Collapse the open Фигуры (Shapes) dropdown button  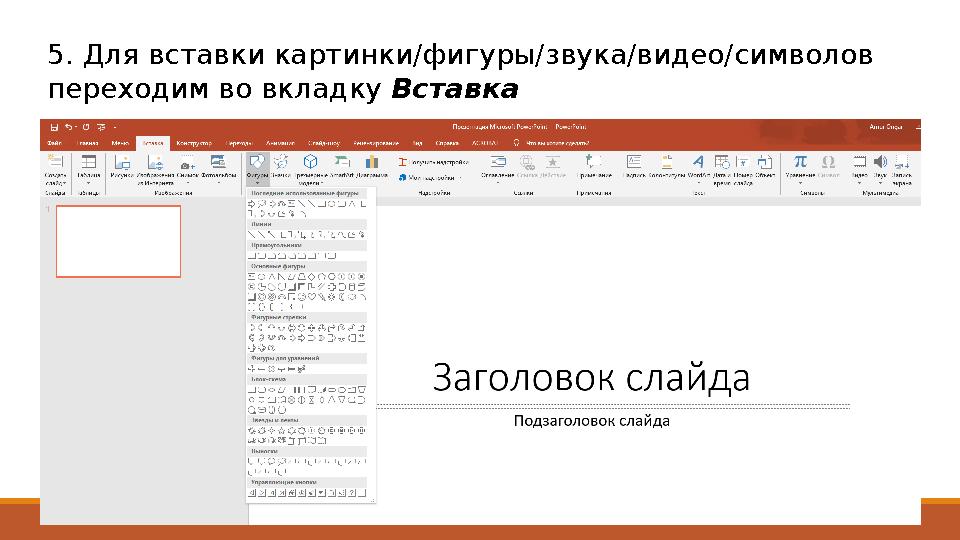[x=257, y=170]
